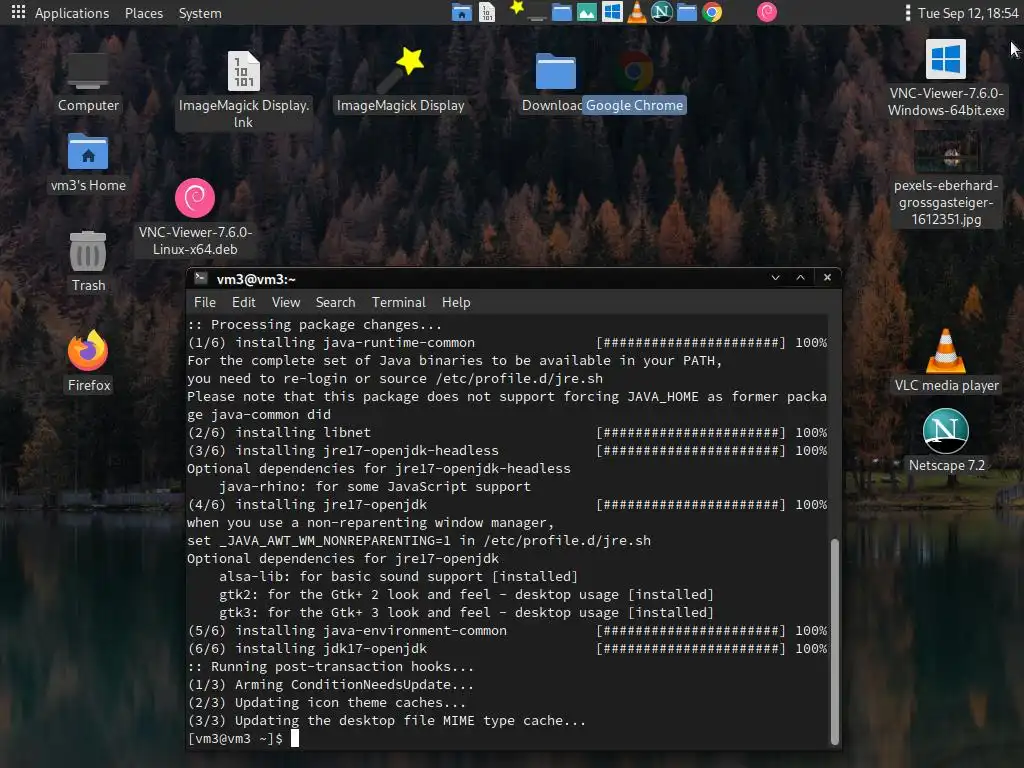Click the panel handle dots next to clock
This screenshot has height=768, width=1024.
907,13
